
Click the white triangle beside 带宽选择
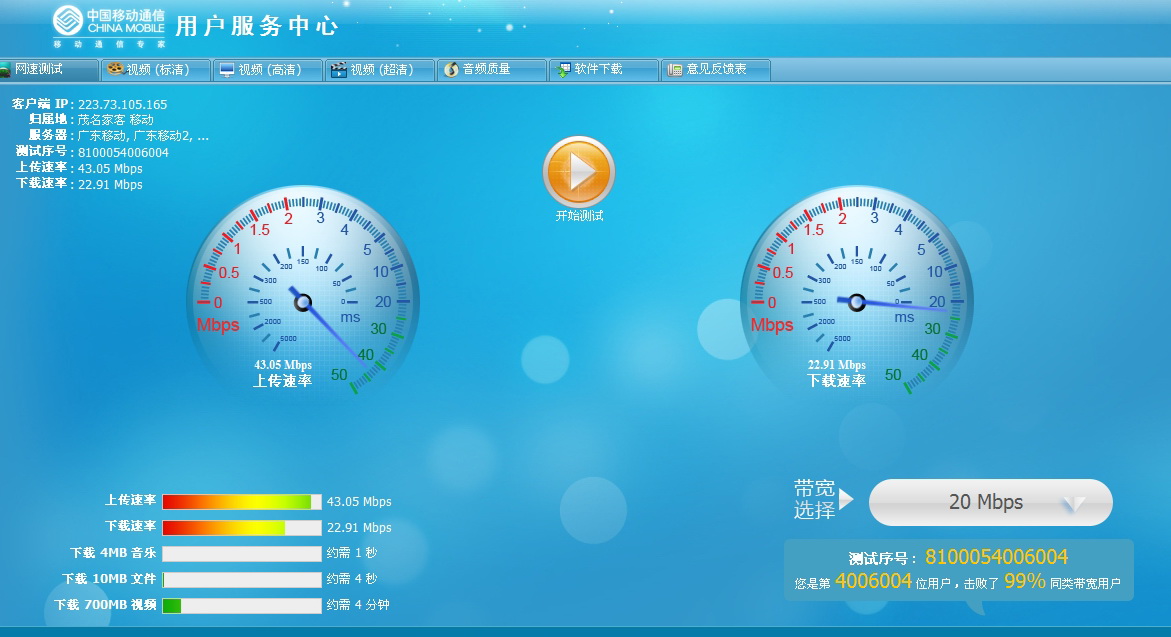(846, 498)
